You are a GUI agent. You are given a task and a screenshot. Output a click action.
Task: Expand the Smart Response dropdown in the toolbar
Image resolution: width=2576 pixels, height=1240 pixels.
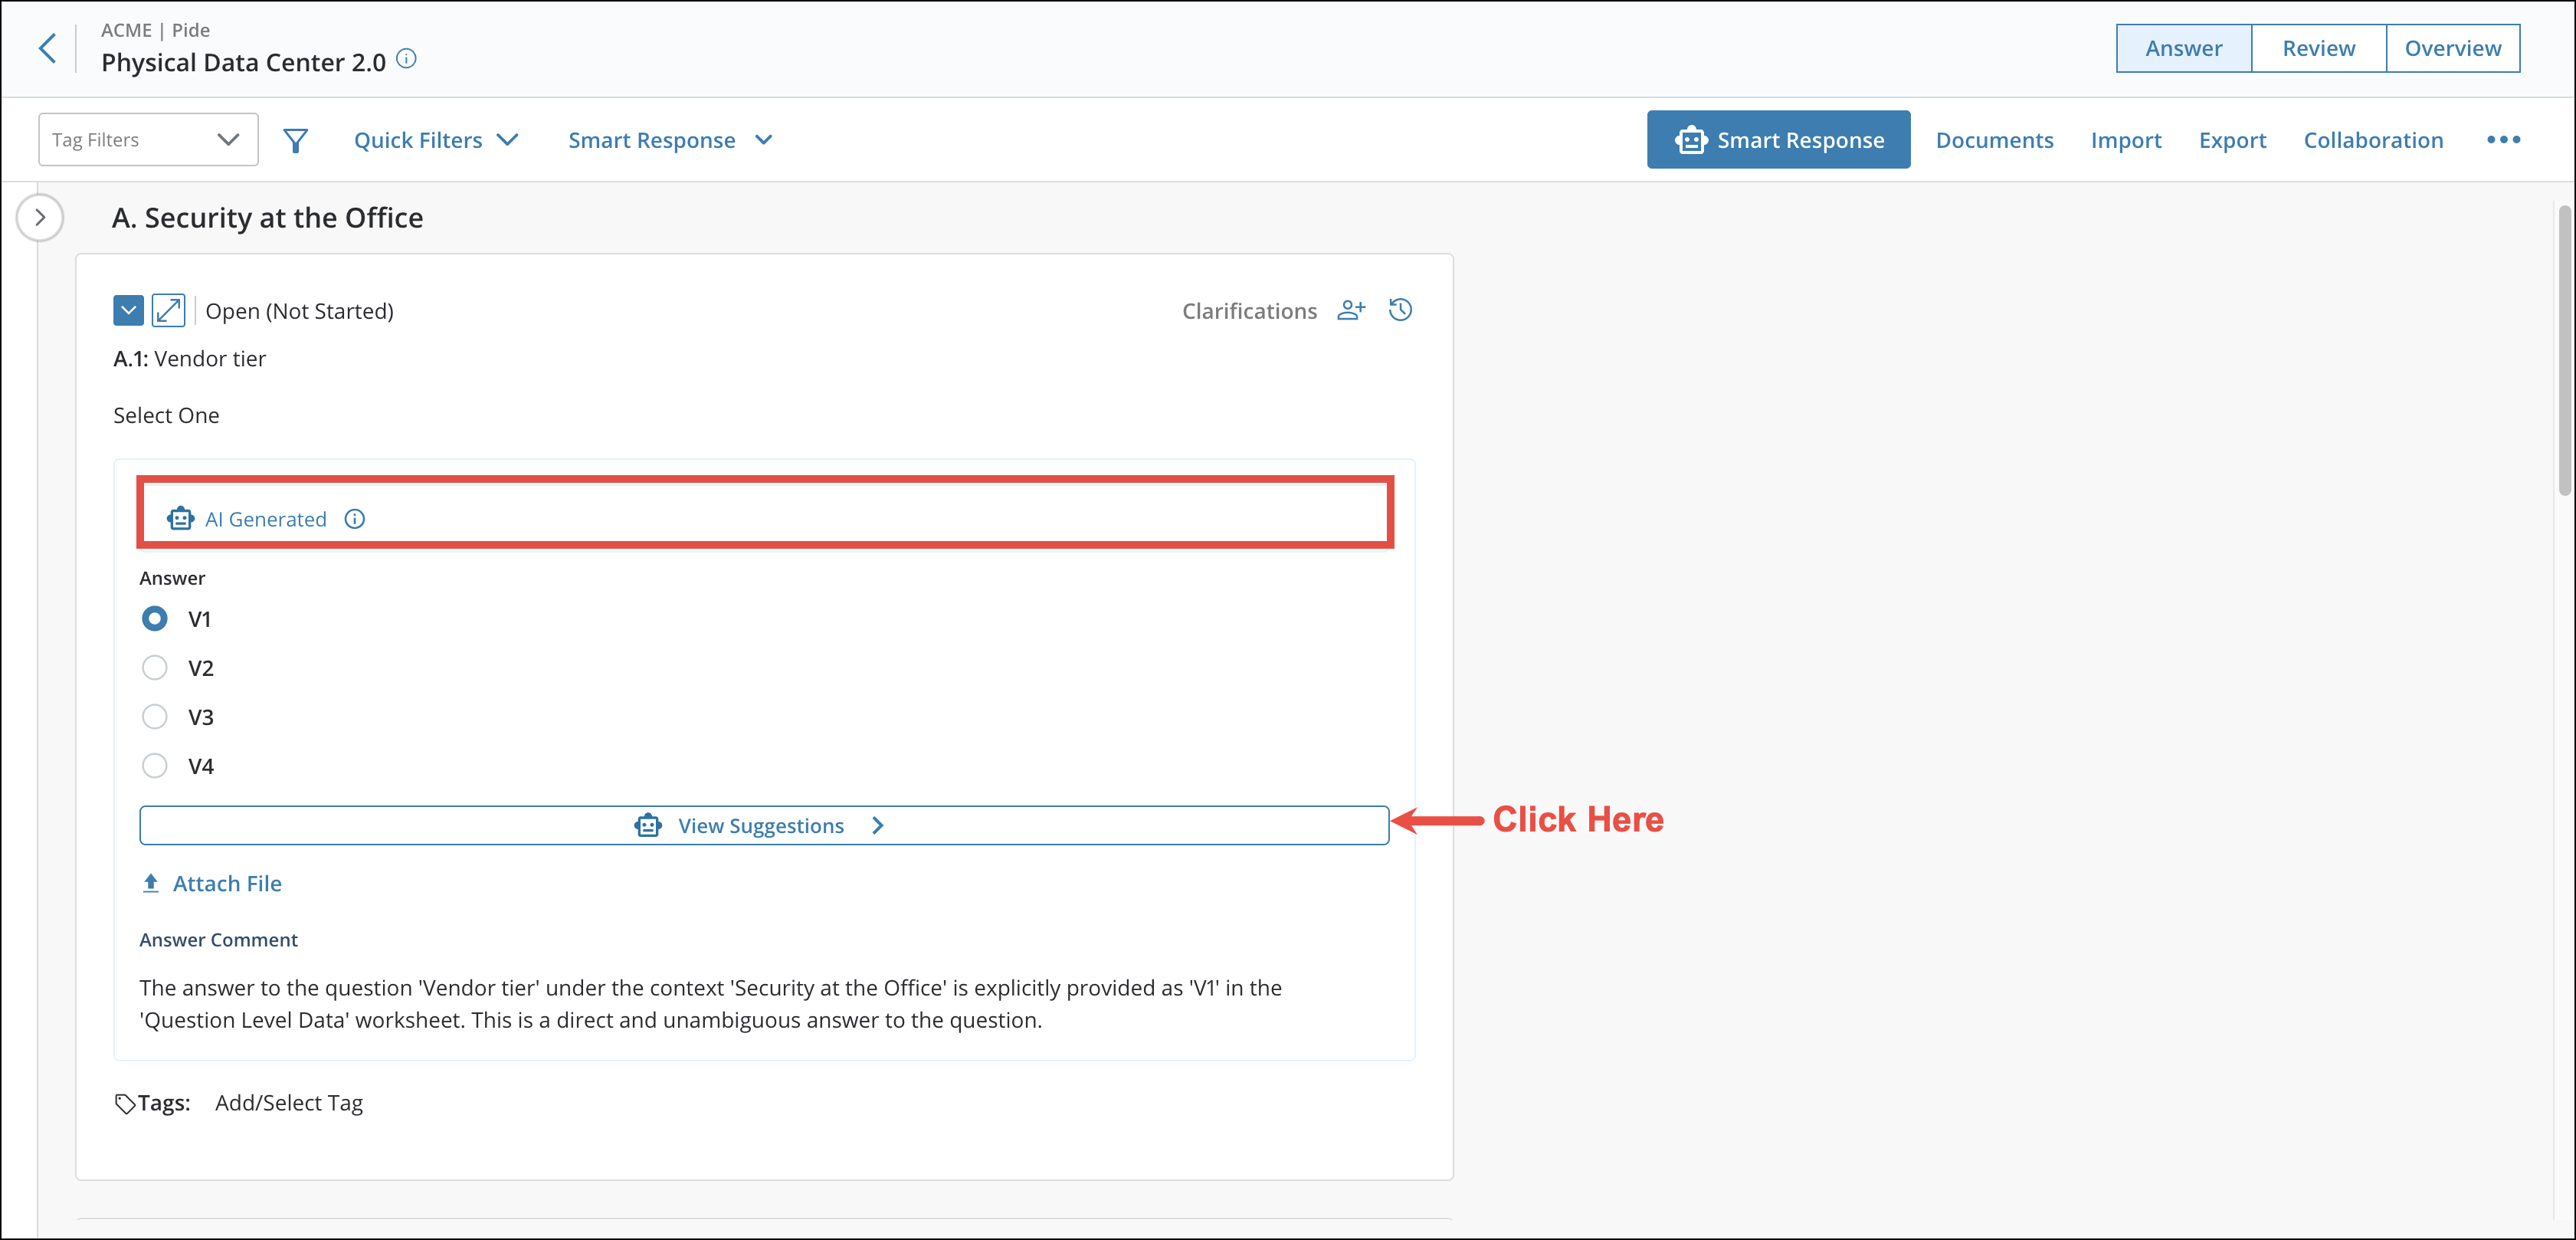pos(669,139)
